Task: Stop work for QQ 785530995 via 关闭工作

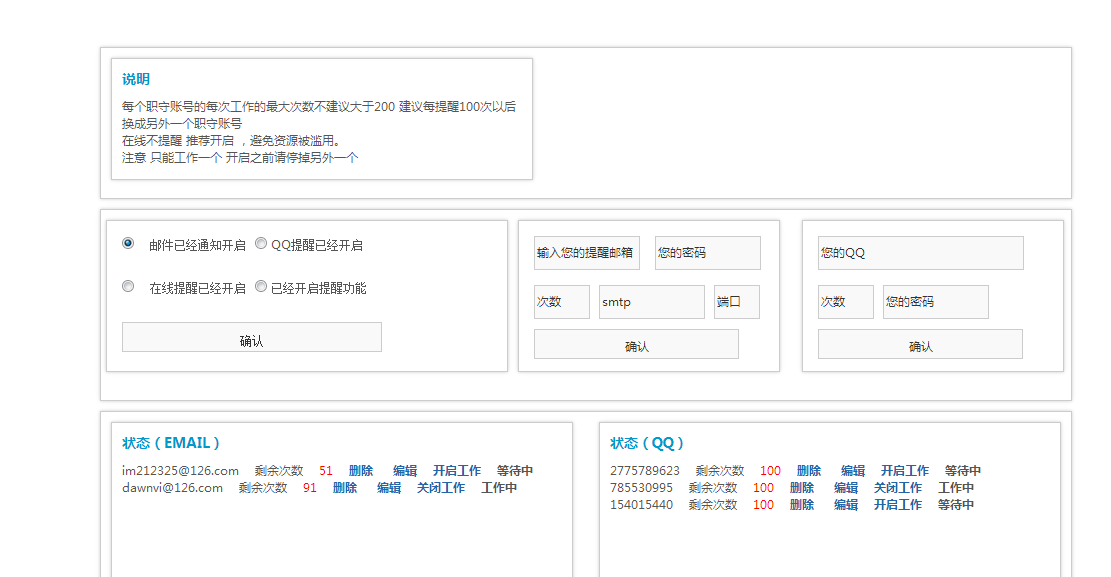Action: [897, 487]
